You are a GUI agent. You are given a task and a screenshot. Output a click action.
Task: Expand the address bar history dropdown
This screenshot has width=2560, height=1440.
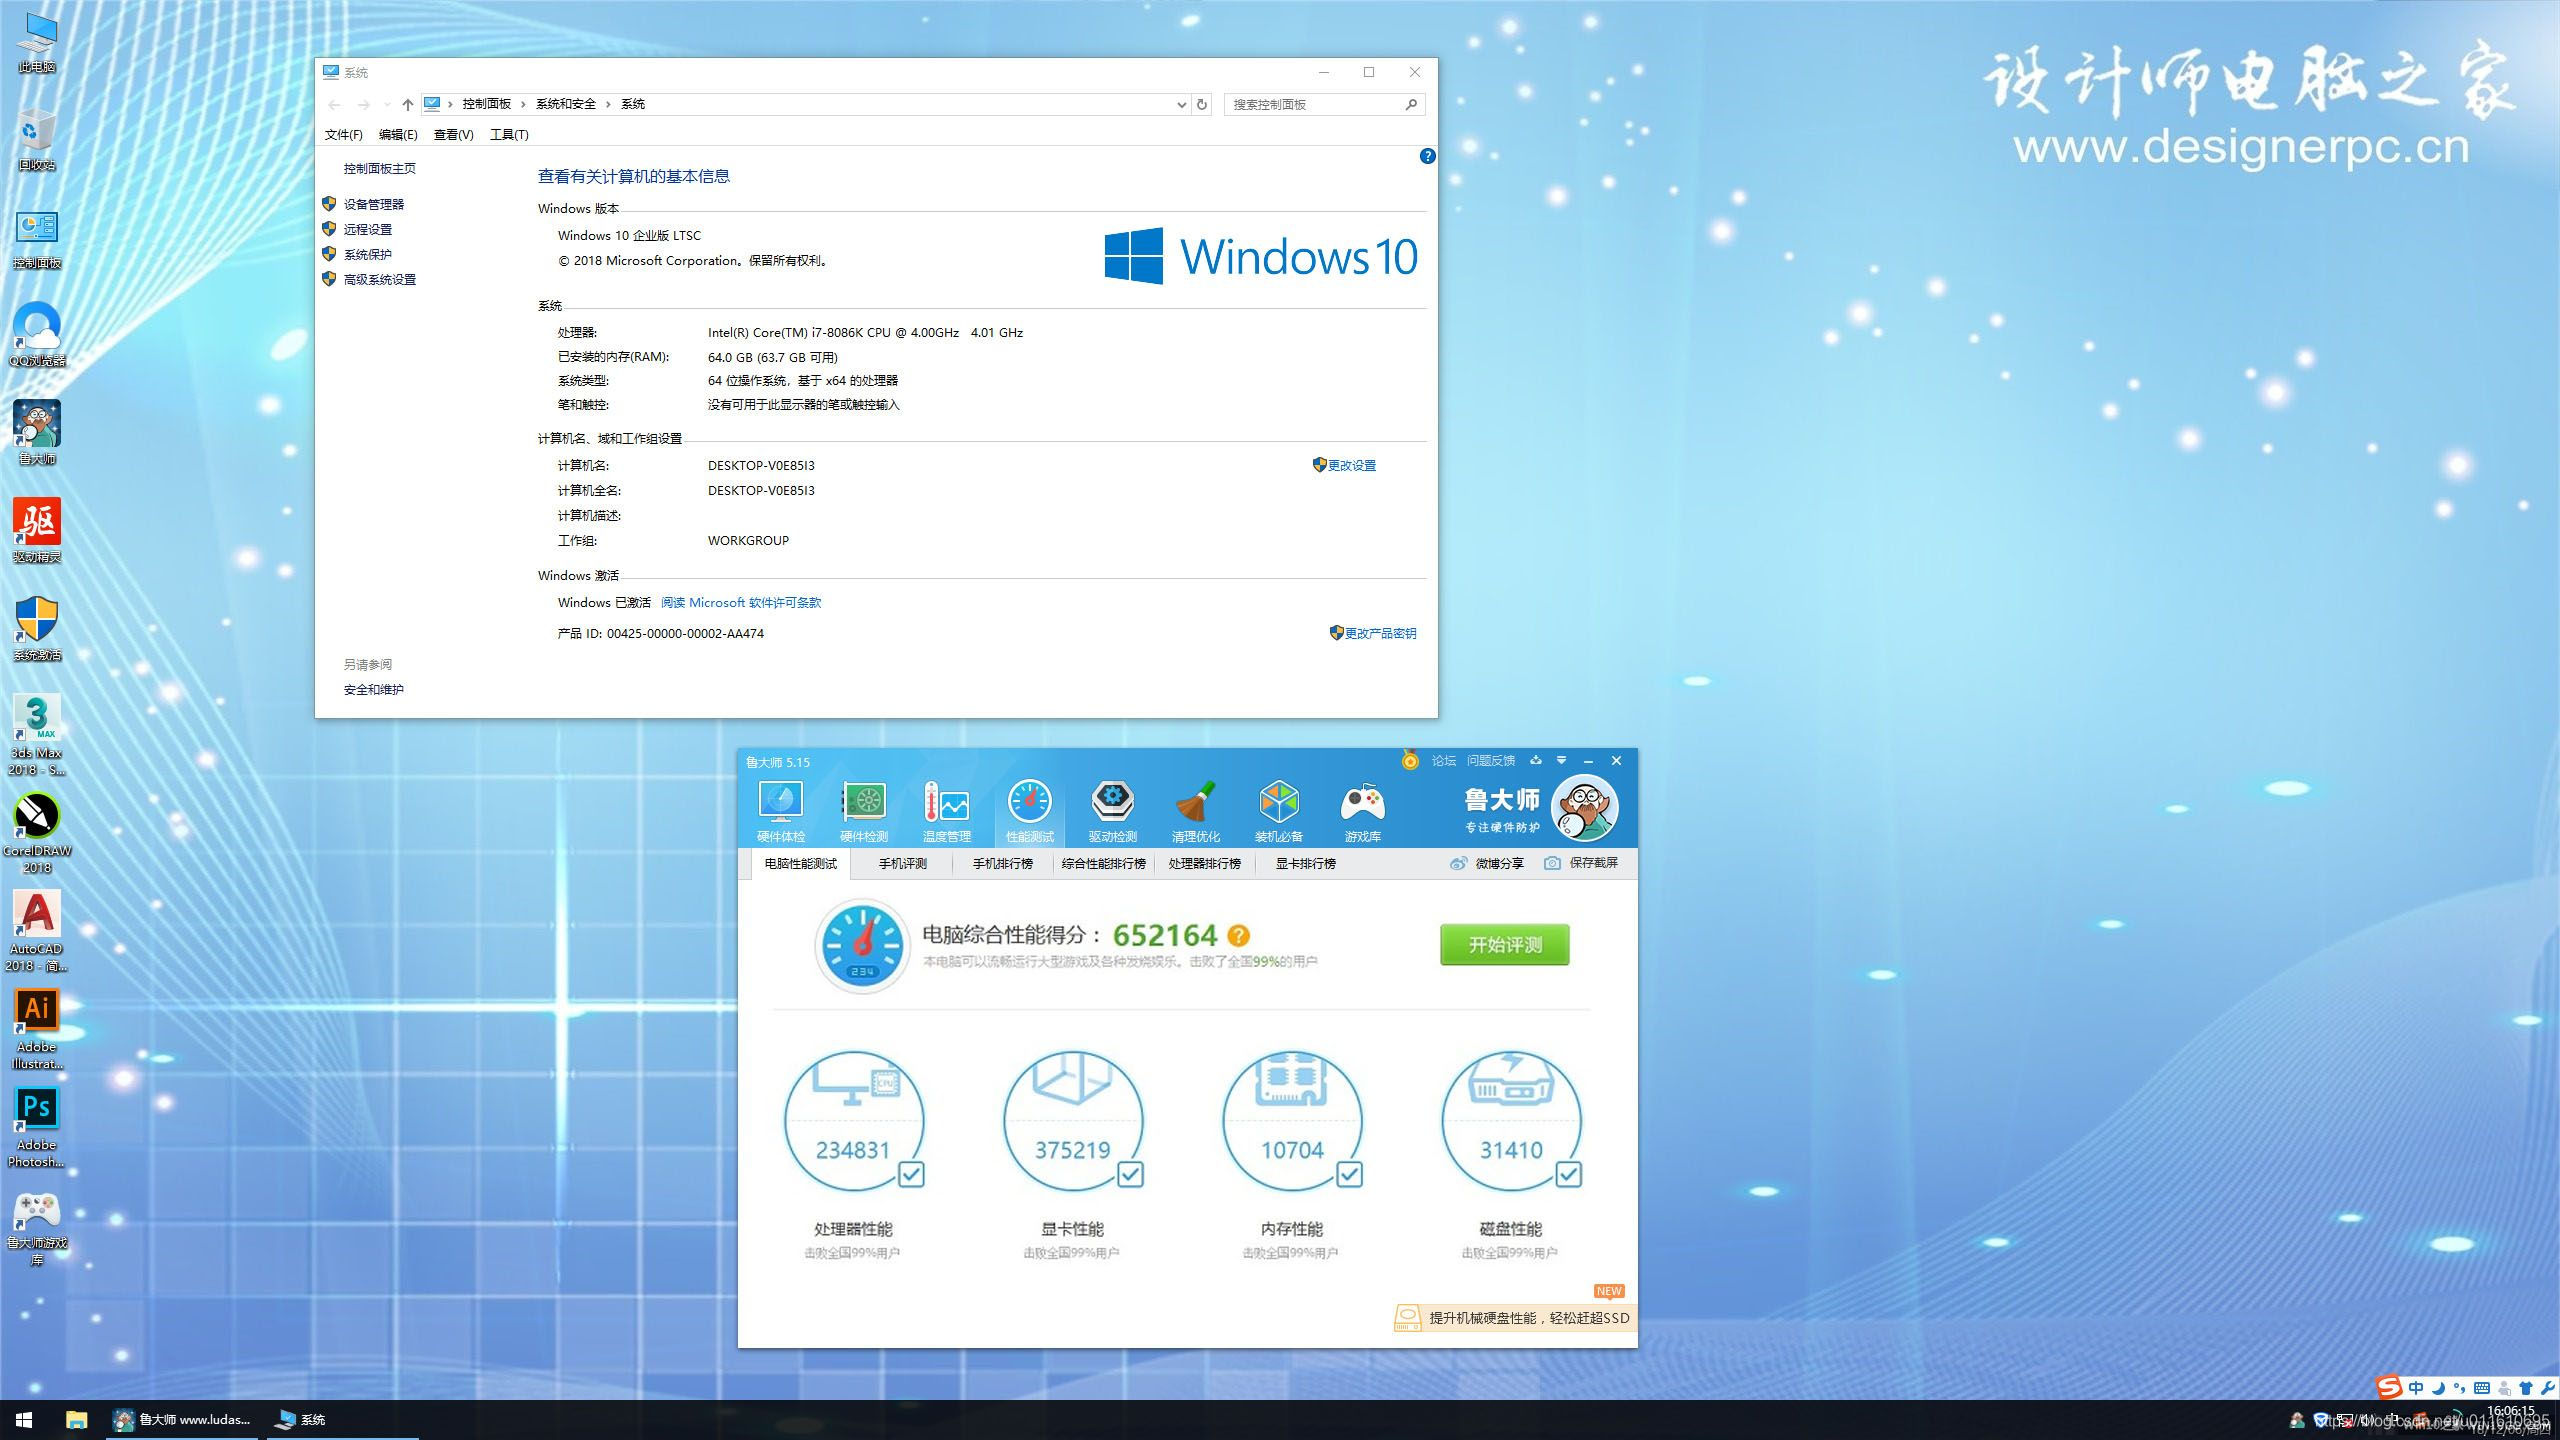1181,104
